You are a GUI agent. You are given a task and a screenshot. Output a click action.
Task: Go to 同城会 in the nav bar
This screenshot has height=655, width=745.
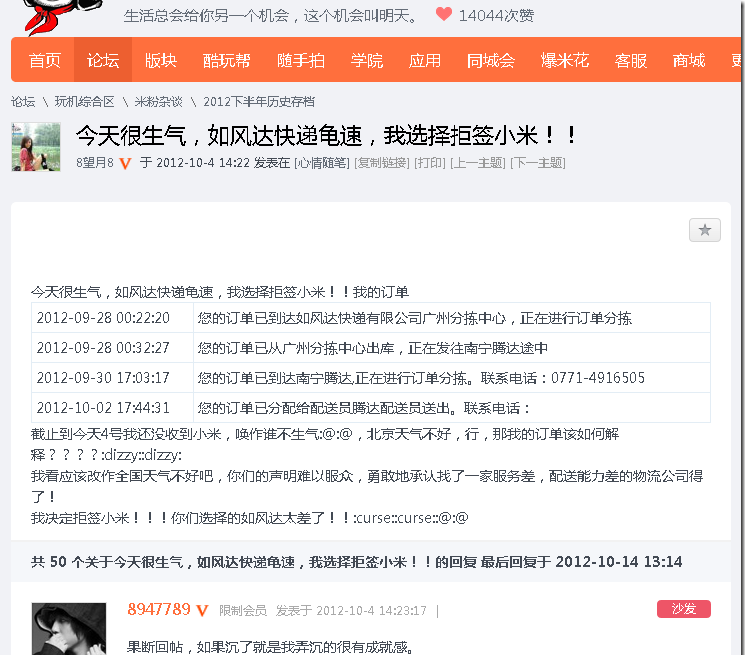click(490, 60)
